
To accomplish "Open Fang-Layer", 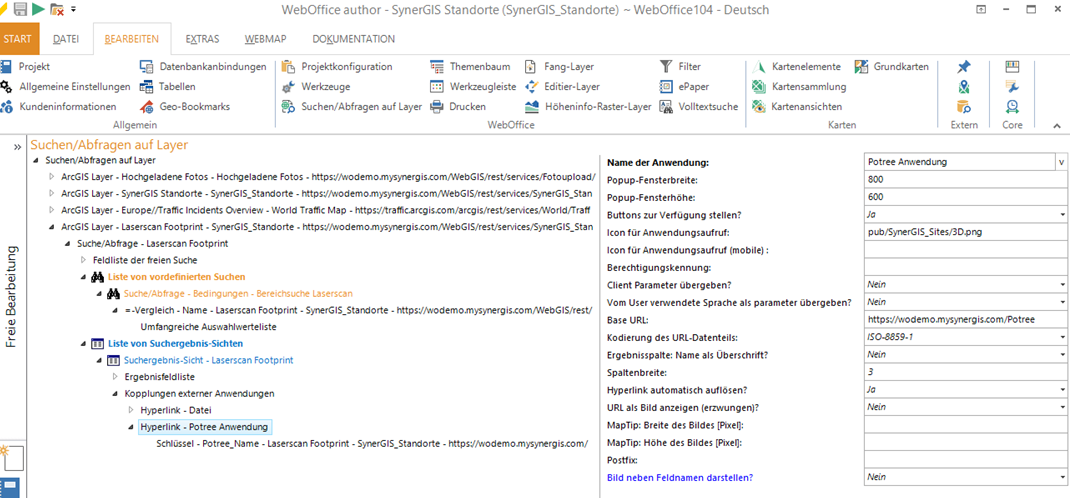I will click(x=560, y=67).
